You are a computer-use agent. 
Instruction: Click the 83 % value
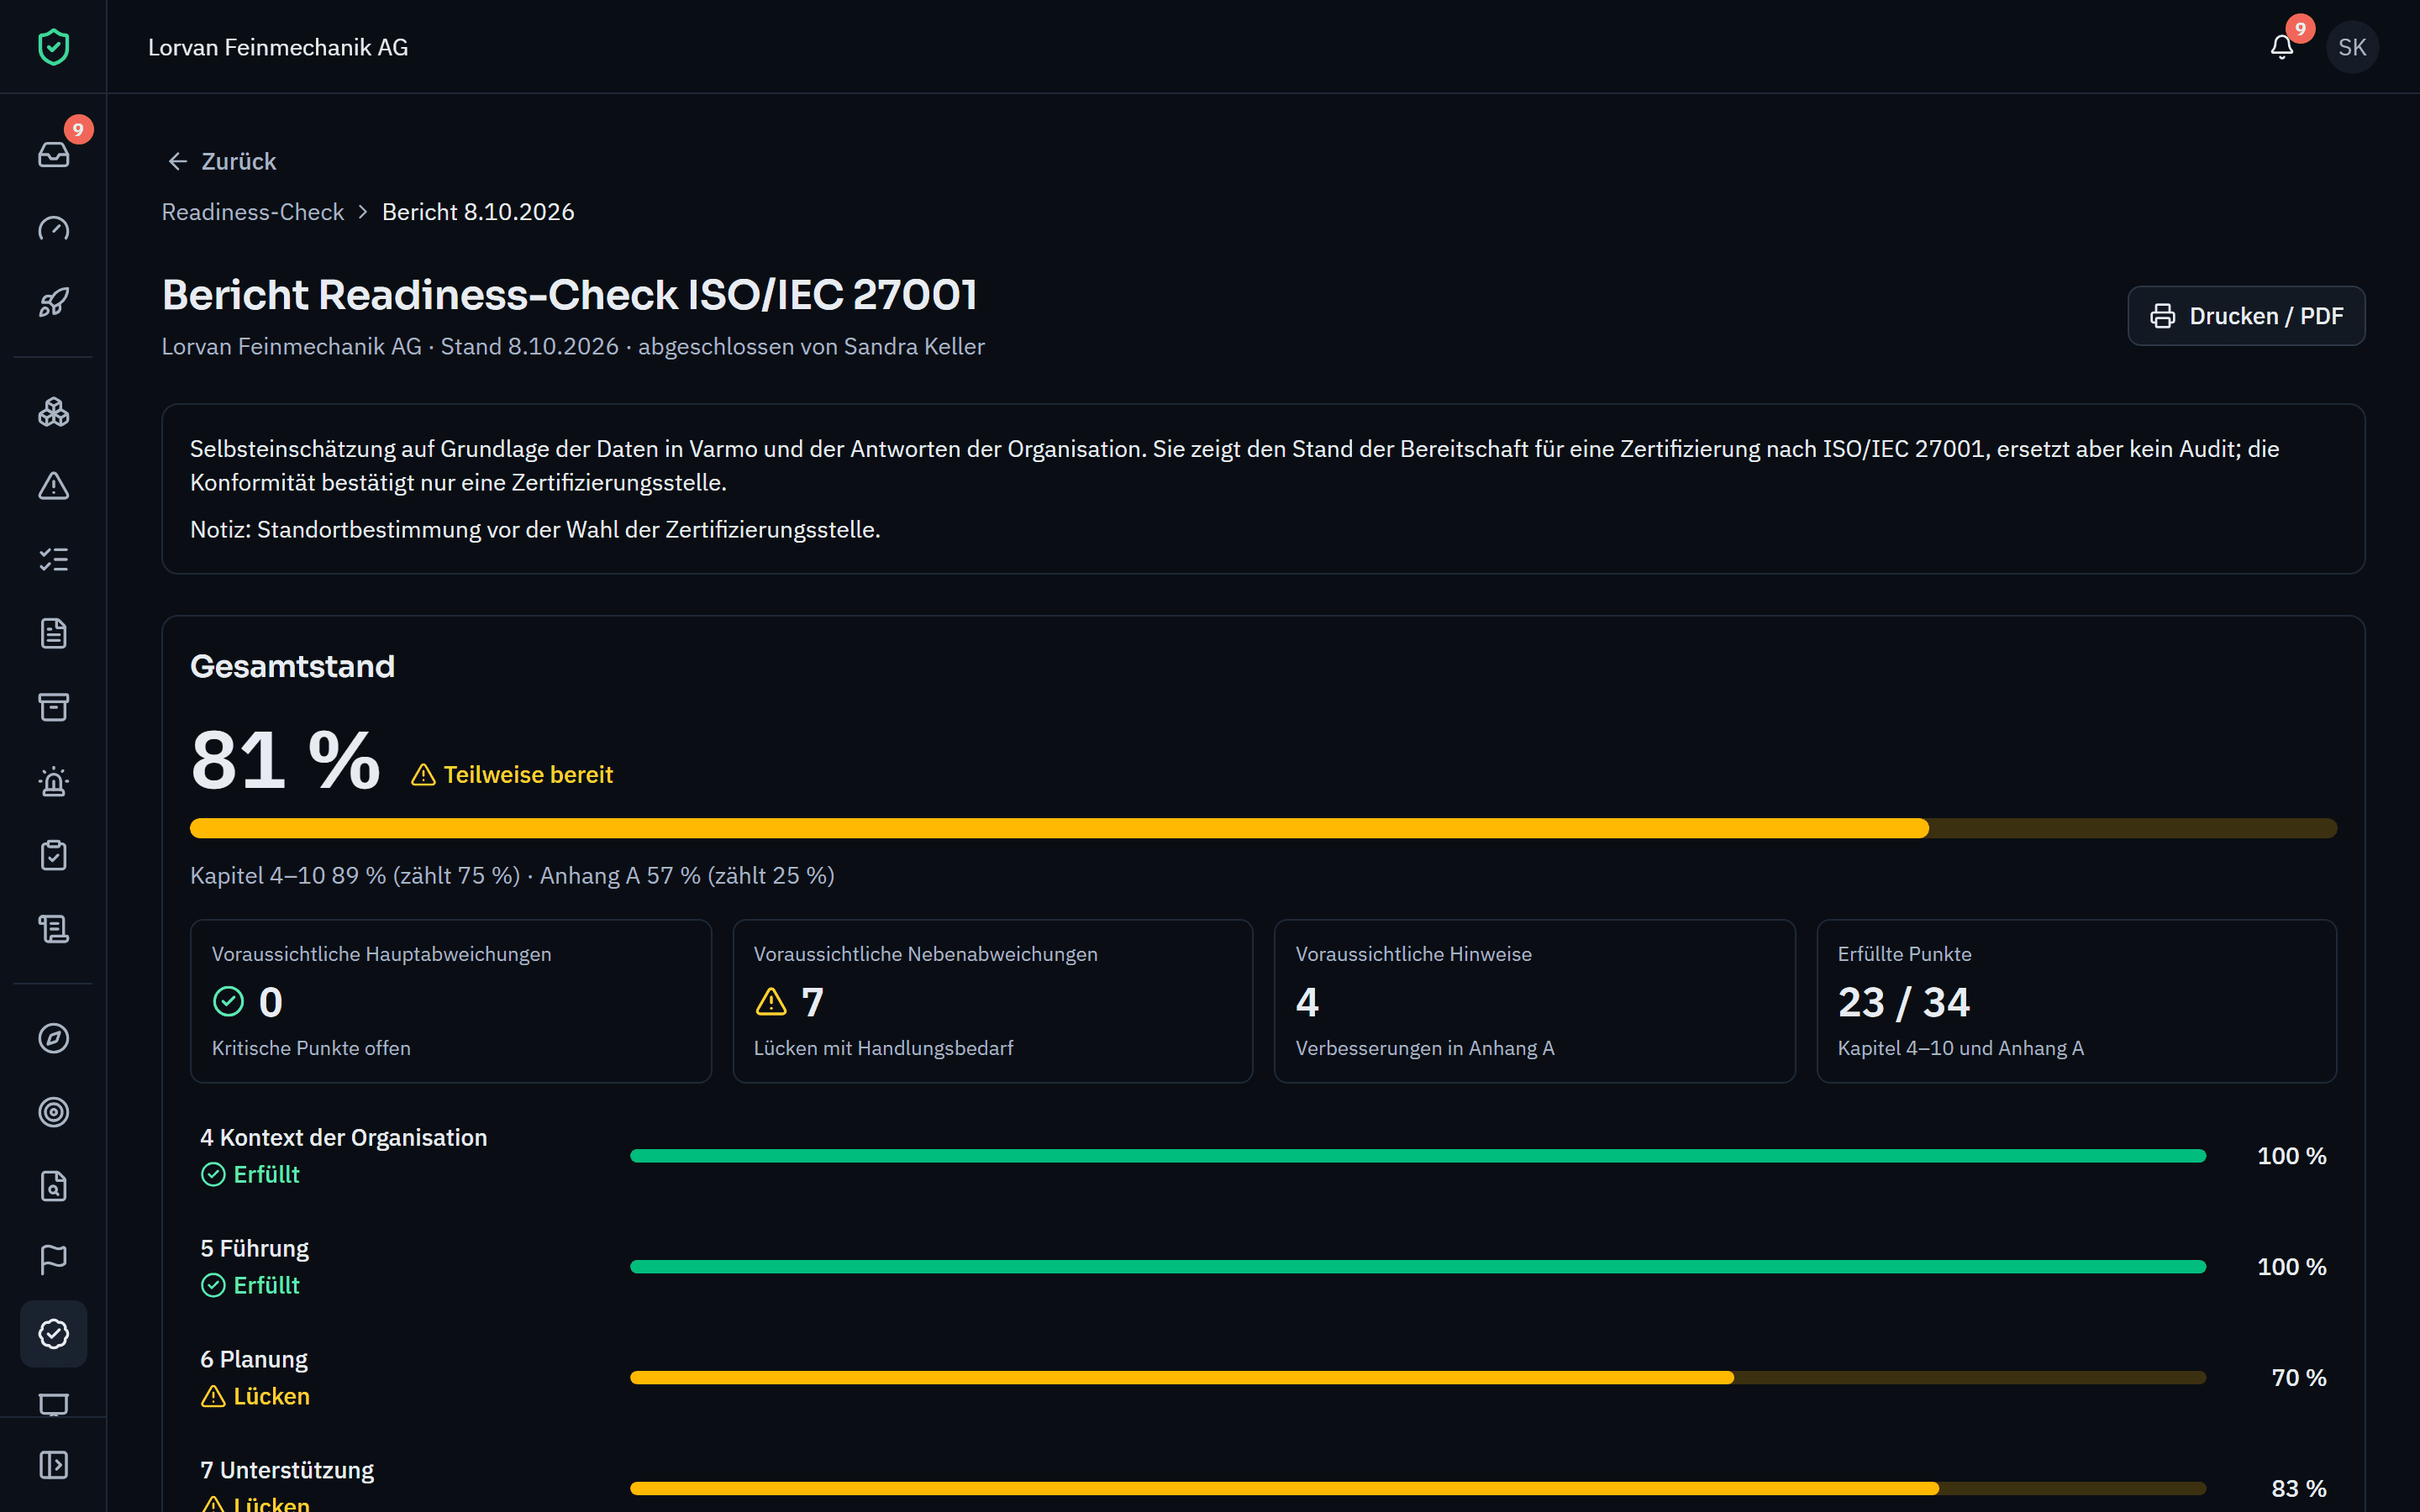tap(2298, 1489)
